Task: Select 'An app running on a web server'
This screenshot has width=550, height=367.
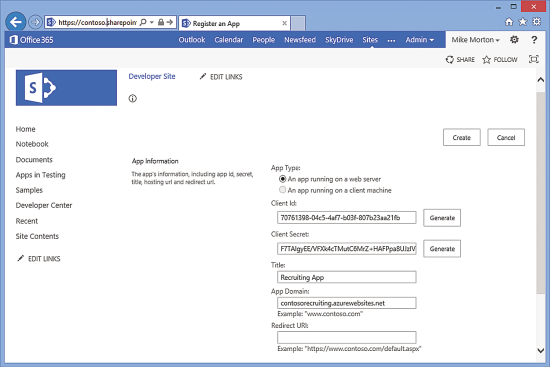Action: coord(282,179)
